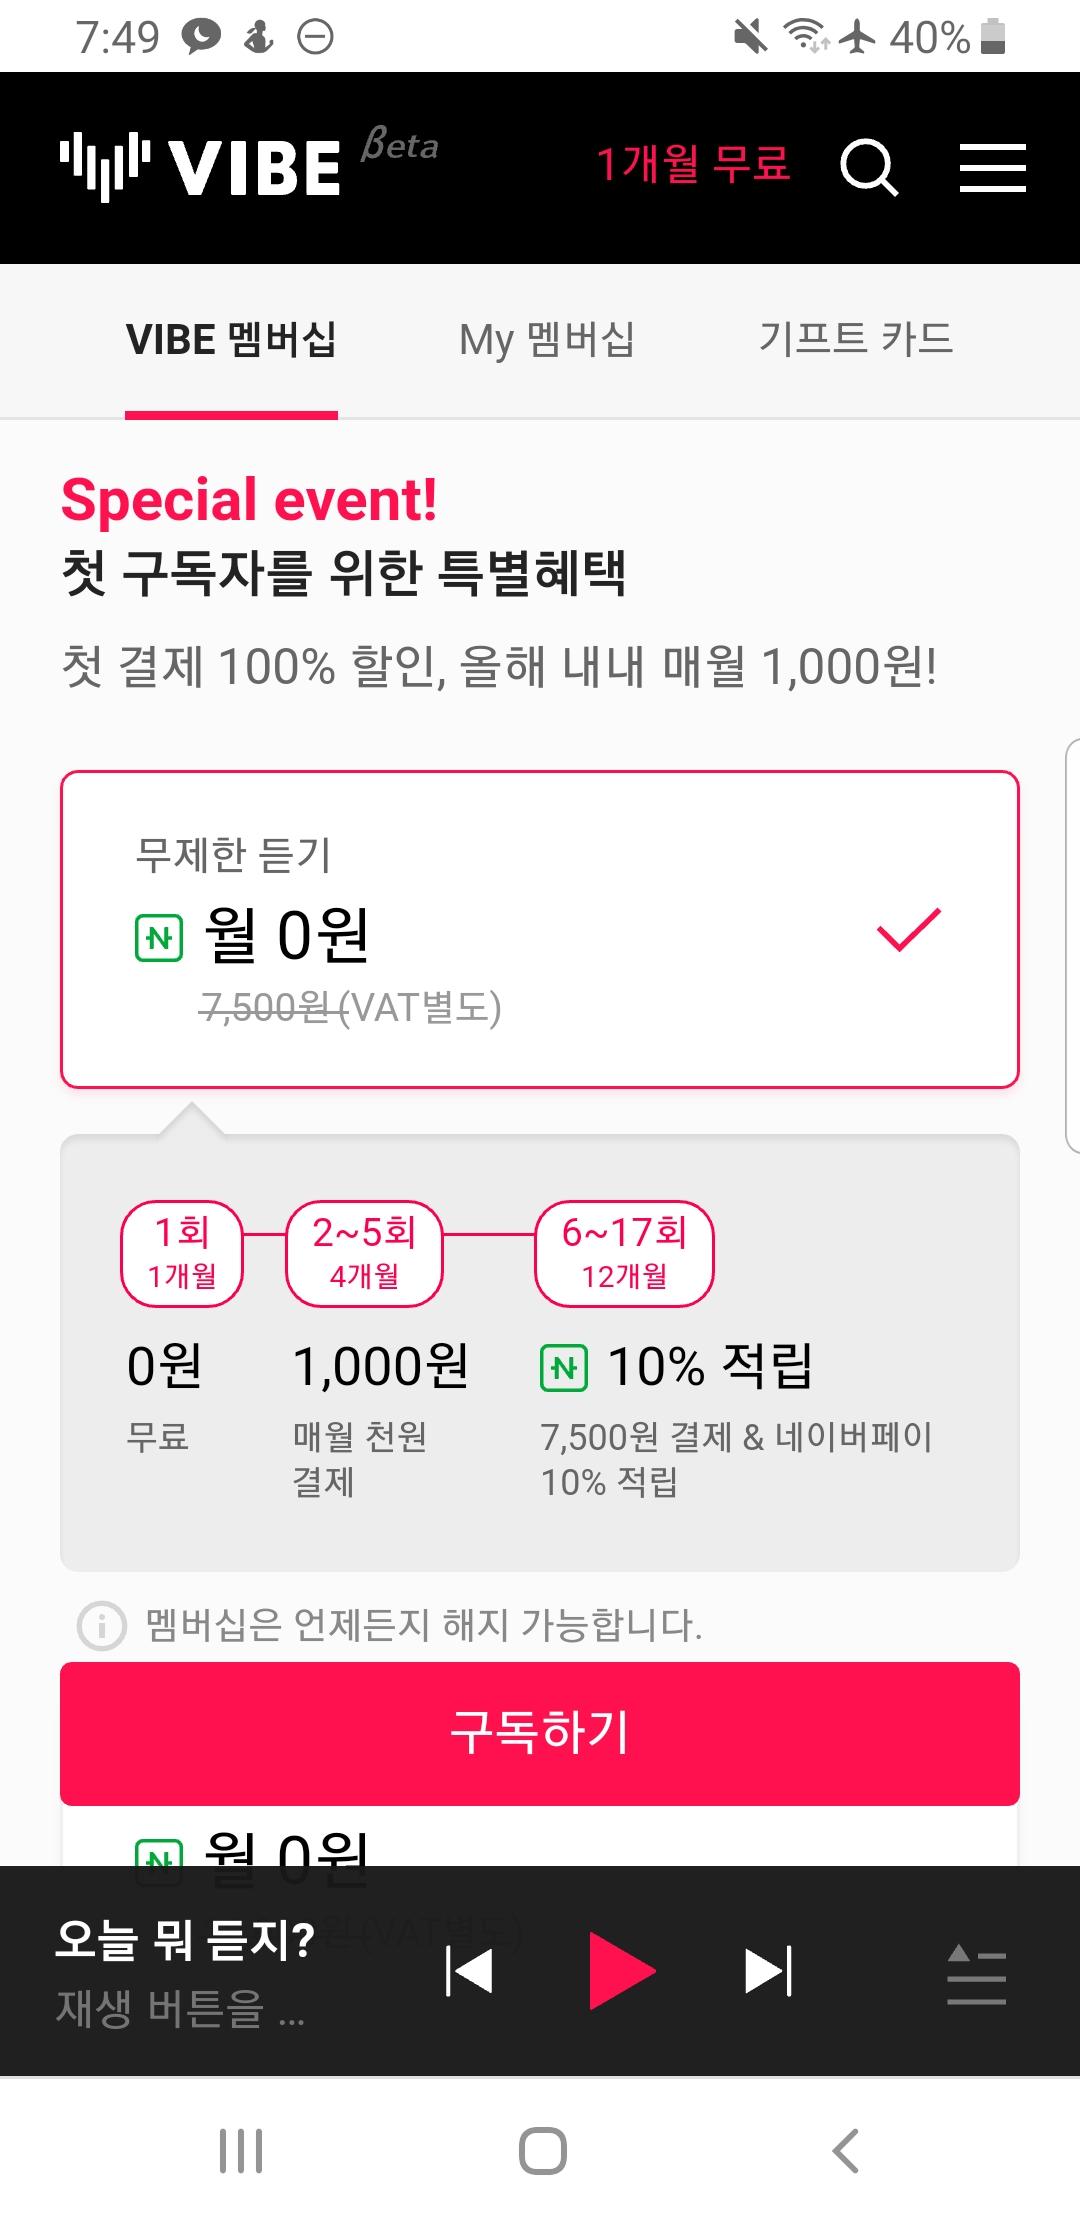Screen dimensions: 1080x2220
Task: Select the 2~5회 4개월 step badge
Action: (x=364, y=1253)
